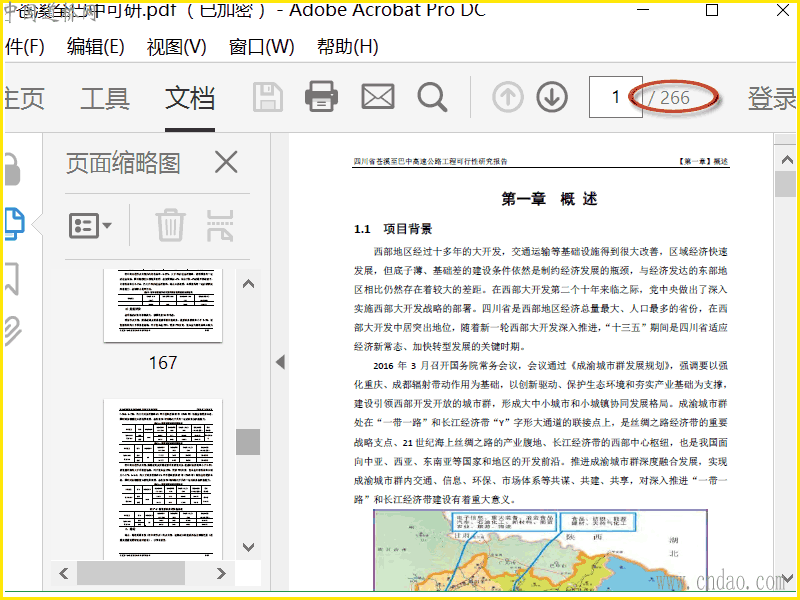
Task: Click the Save (floppy disk) icon
Action: coord(268,97)
